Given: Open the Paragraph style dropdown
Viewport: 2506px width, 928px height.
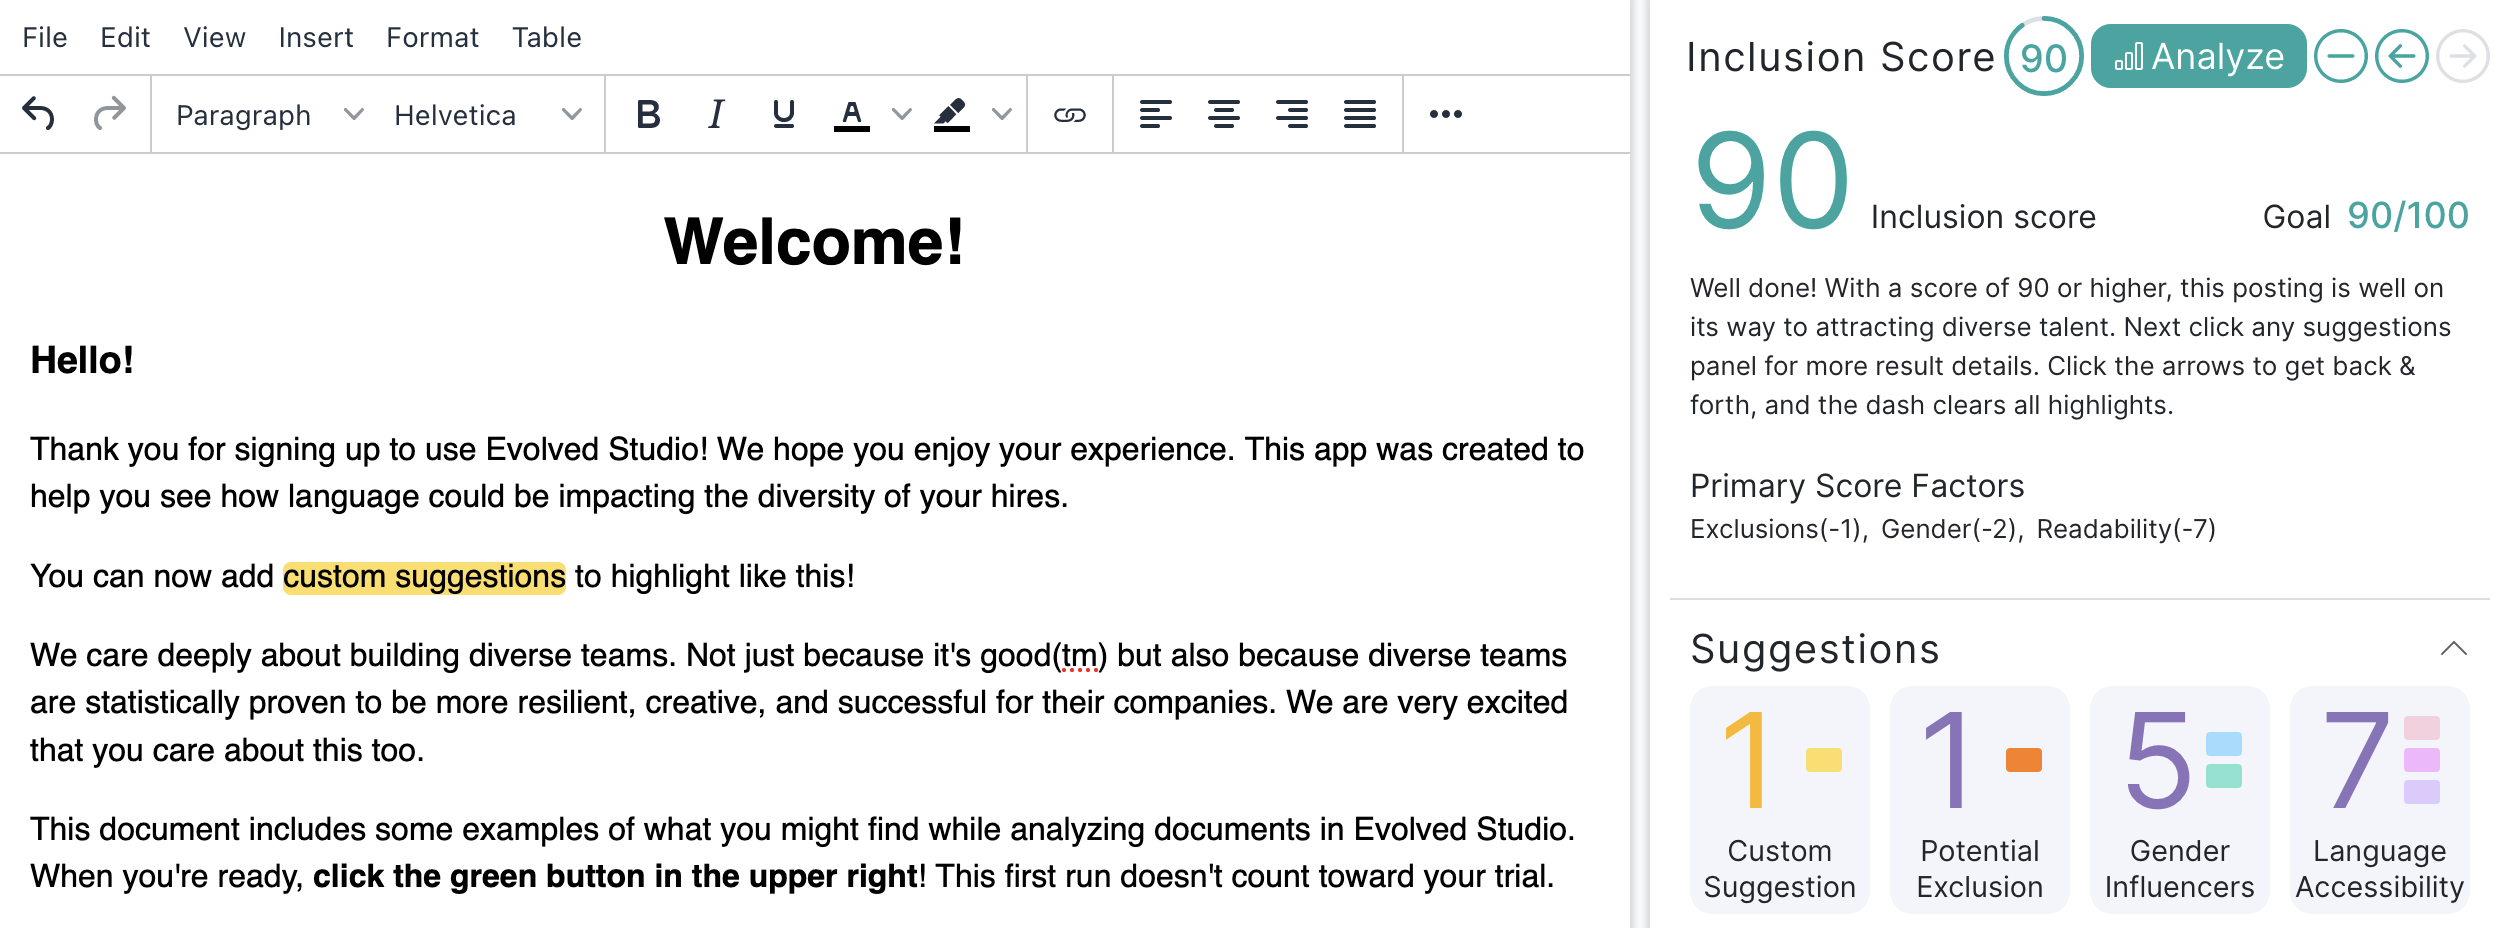Looking at the screenshot, I should [x=268, y=115].
